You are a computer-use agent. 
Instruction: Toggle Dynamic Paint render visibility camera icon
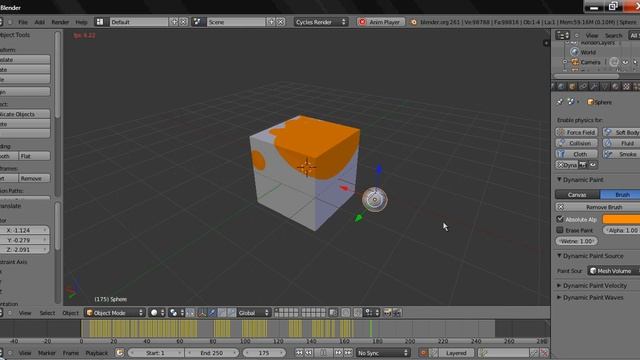pyautogui.click(x=583, y=165)
